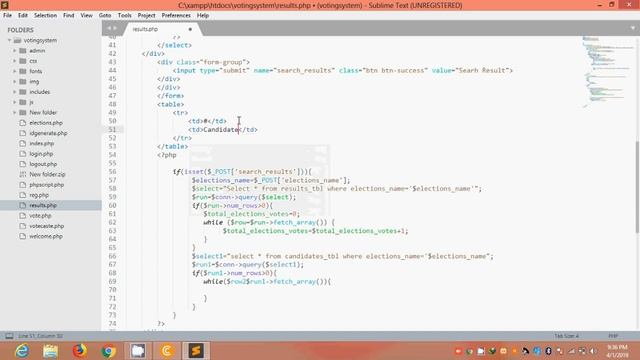Collapse the votingsystem root folder
This screenshot has width=640, height=360.
[x=9, y=40]
